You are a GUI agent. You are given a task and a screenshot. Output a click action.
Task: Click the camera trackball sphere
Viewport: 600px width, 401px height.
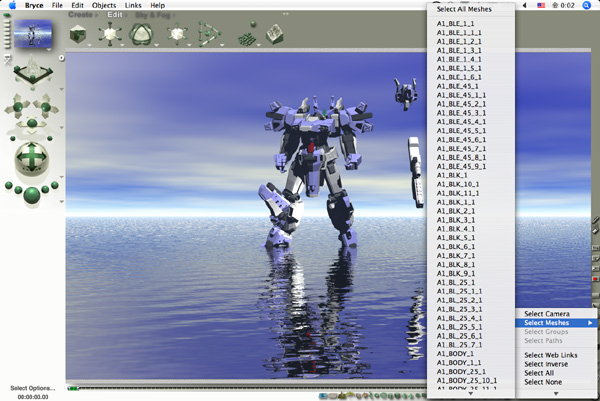[x=32, y=158]
